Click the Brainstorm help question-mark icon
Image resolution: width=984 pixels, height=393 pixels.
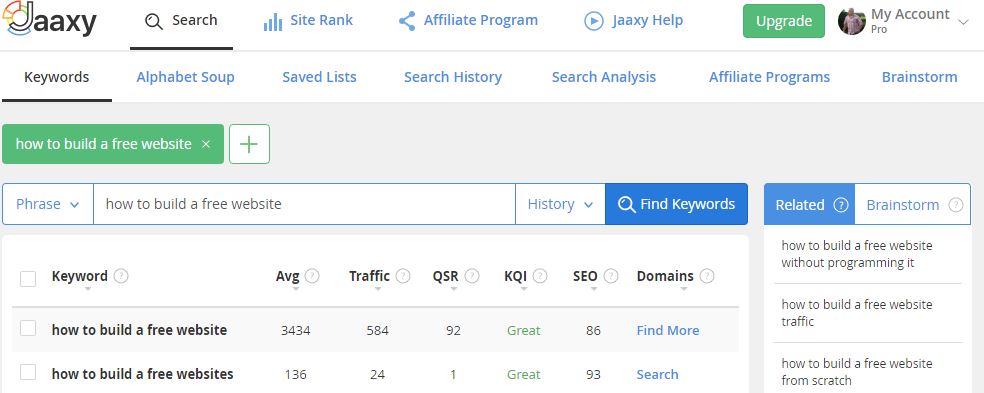click(955, 205)
